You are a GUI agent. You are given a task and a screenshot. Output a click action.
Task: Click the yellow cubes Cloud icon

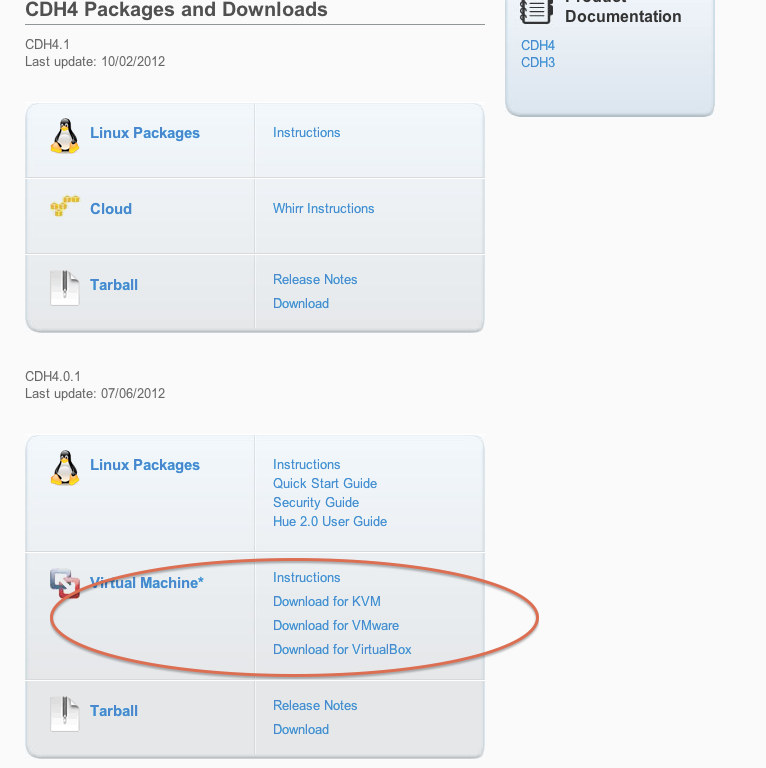point(65,206)
